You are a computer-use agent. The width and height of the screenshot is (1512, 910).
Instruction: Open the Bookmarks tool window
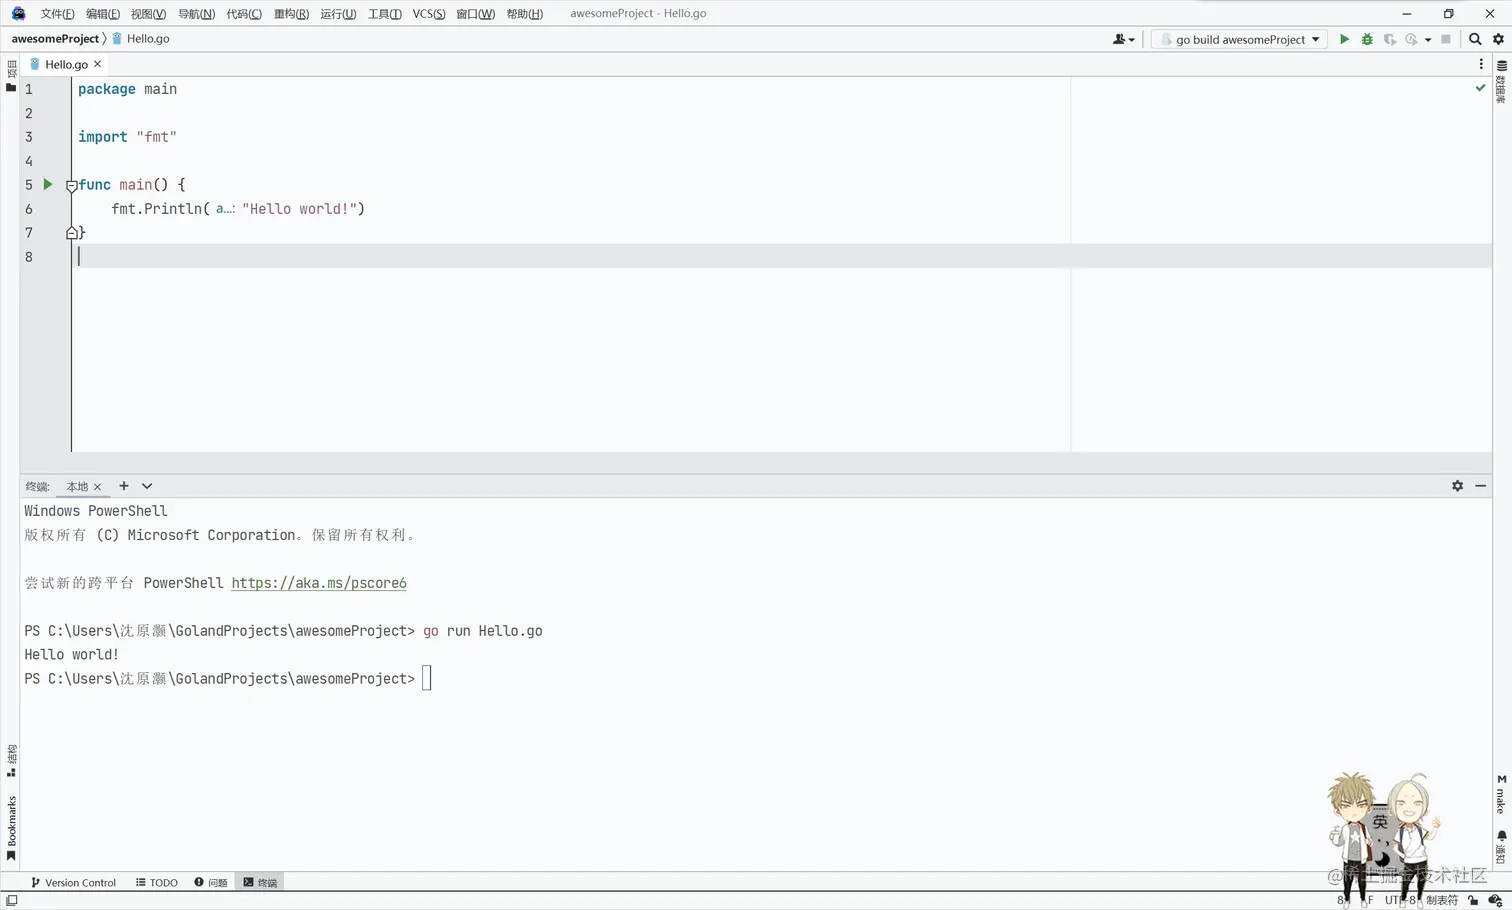pyautogui.click(x=11, y=828)
